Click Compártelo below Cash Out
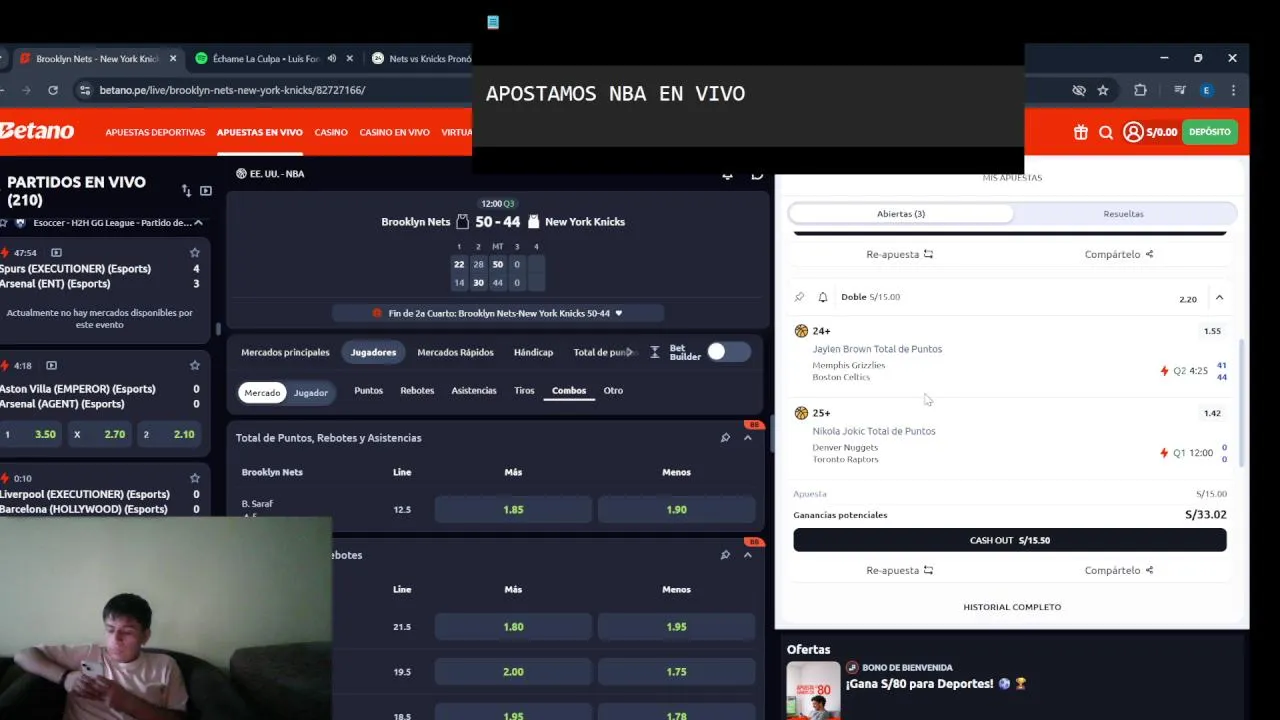This screenshot has width=1280, height=720. 1119,570
